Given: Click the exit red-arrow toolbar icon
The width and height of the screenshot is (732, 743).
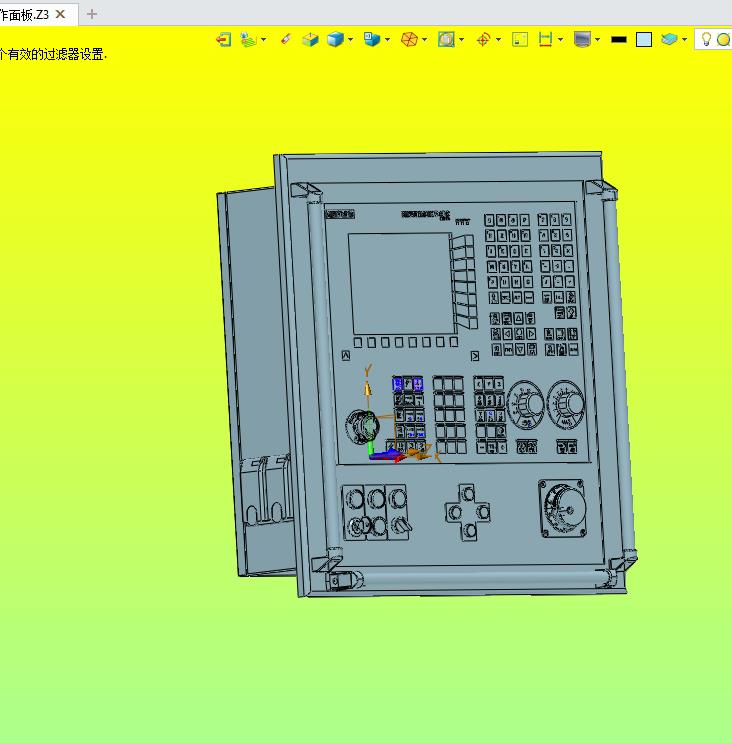Looking at the screenshot, I should 224,39.
